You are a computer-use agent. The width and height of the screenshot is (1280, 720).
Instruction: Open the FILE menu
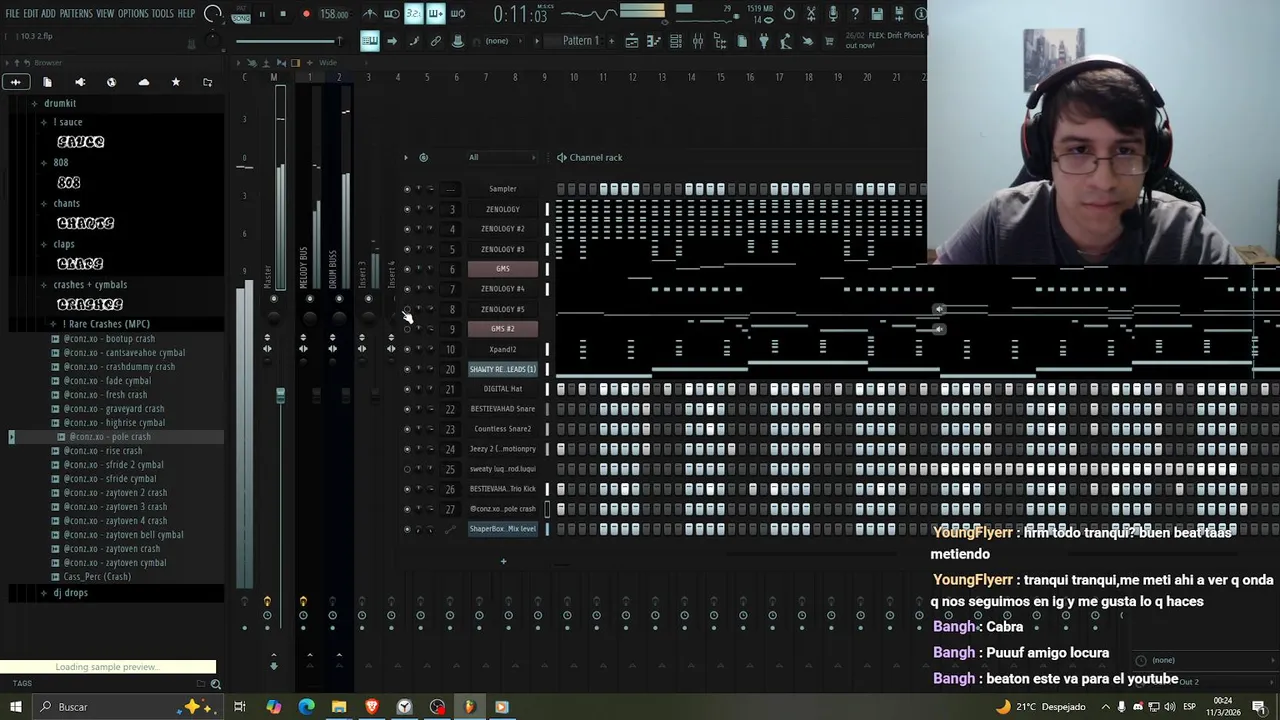(x=12, y=14)
